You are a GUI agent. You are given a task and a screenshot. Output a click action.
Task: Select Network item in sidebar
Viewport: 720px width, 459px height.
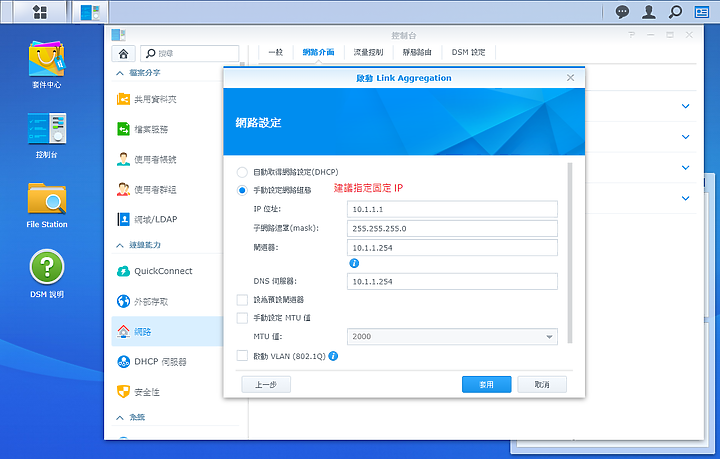coord(167,331)
